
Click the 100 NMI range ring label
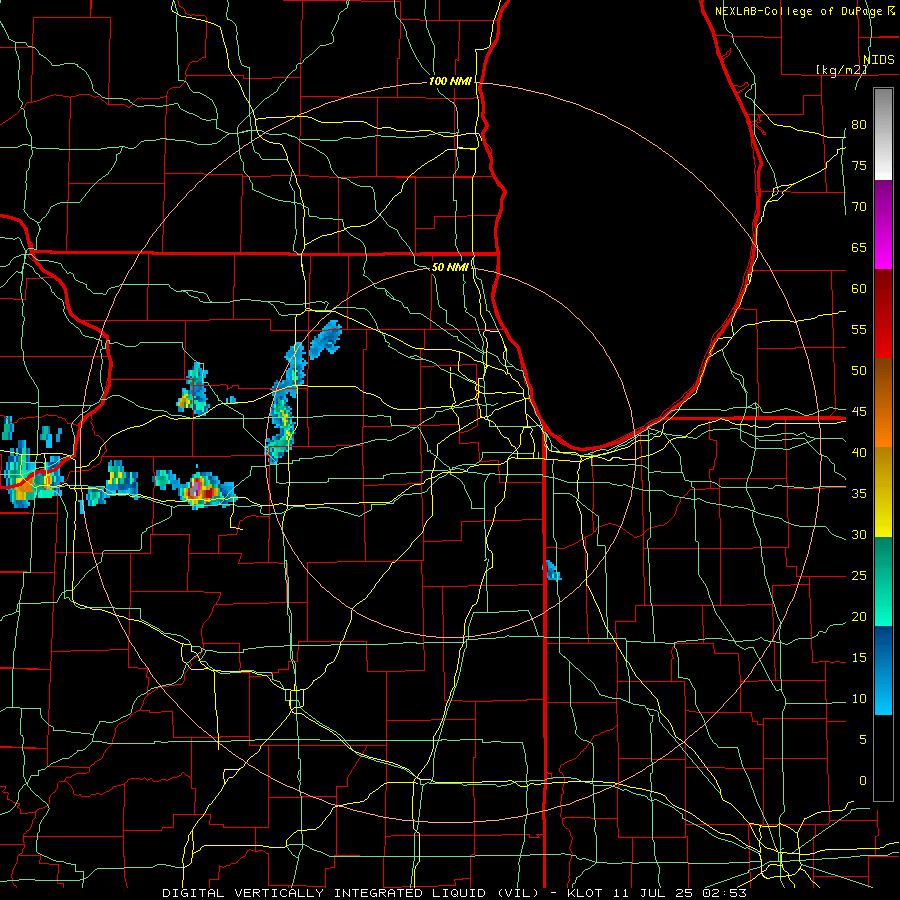(x=450, y=81)
